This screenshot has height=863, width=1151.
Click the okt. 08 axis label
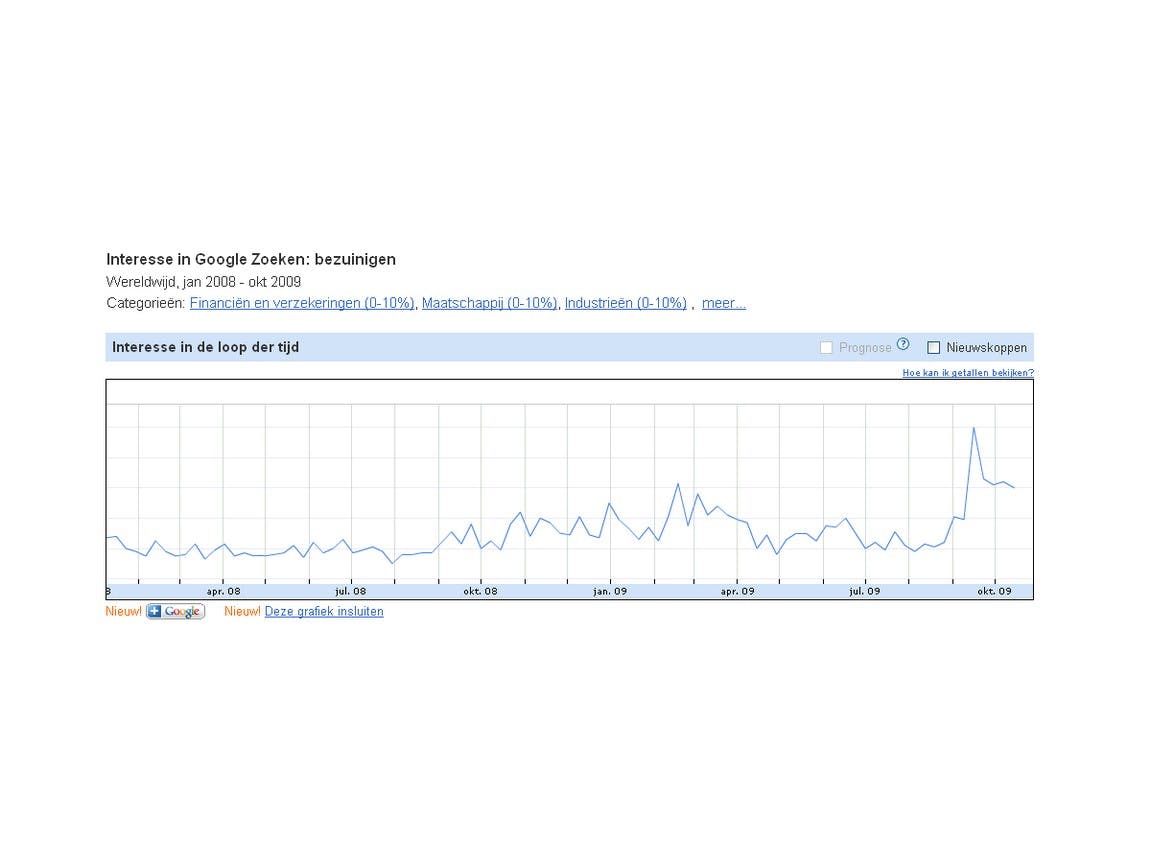(x=480, y=591)
